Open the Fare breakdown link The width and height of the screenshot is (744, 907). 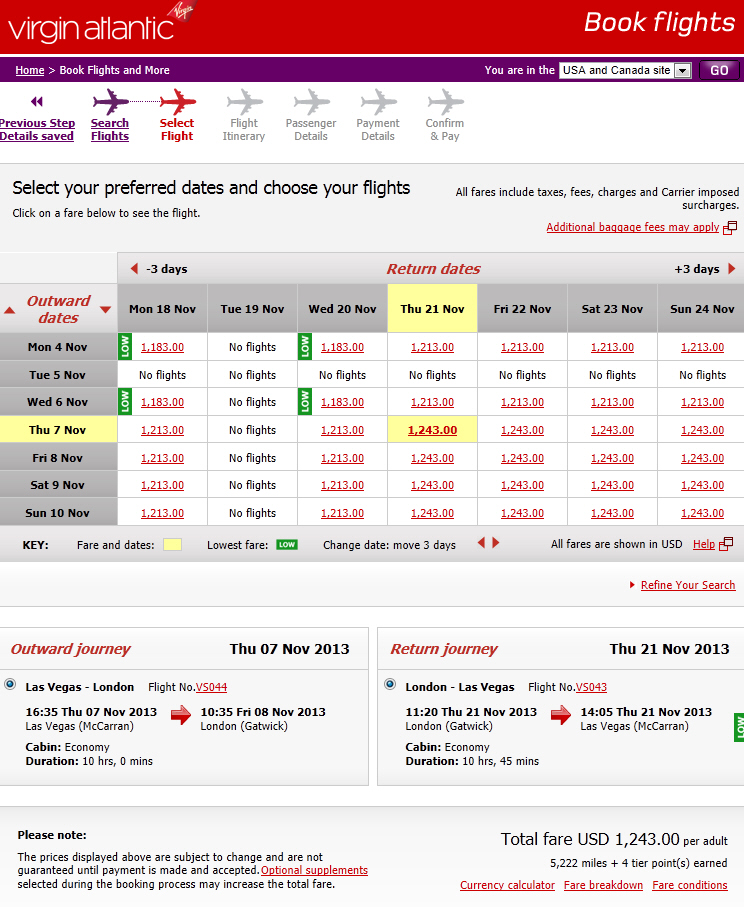(x=603, y=885)
